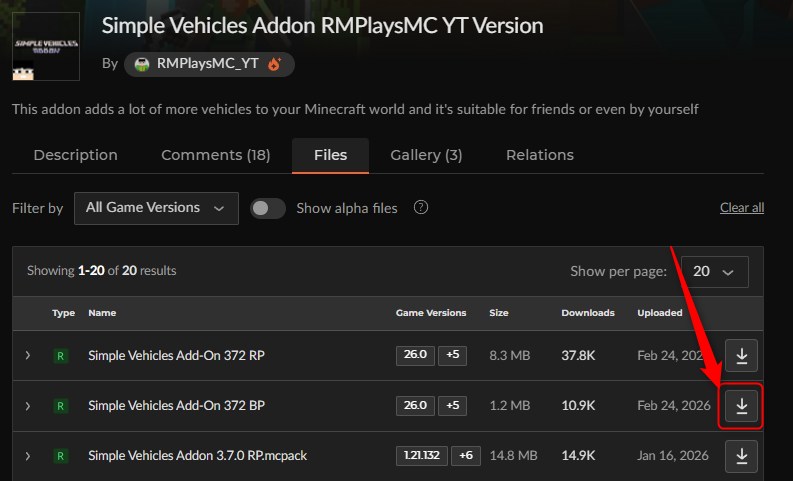Open the Gallery (3) tab

tap(426, 155)
